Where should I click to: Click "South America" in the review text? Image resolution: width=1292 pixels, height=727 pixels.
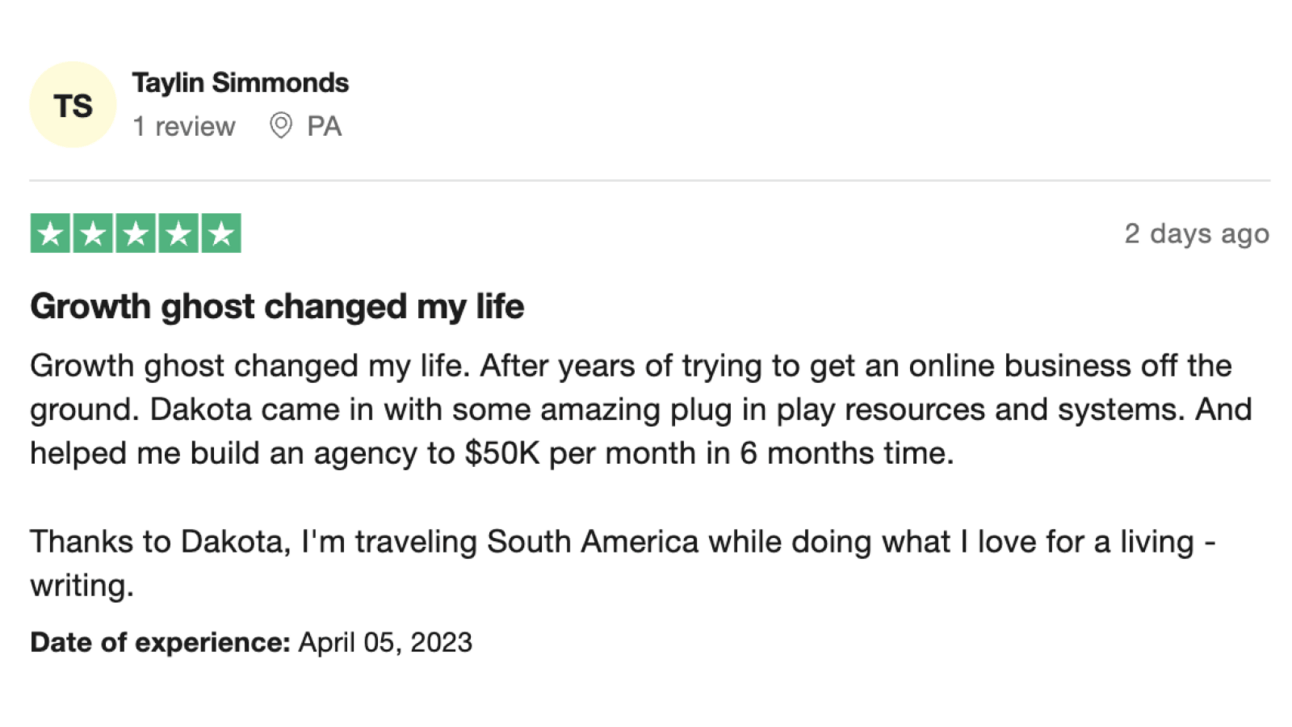click(x=593, y=542)
